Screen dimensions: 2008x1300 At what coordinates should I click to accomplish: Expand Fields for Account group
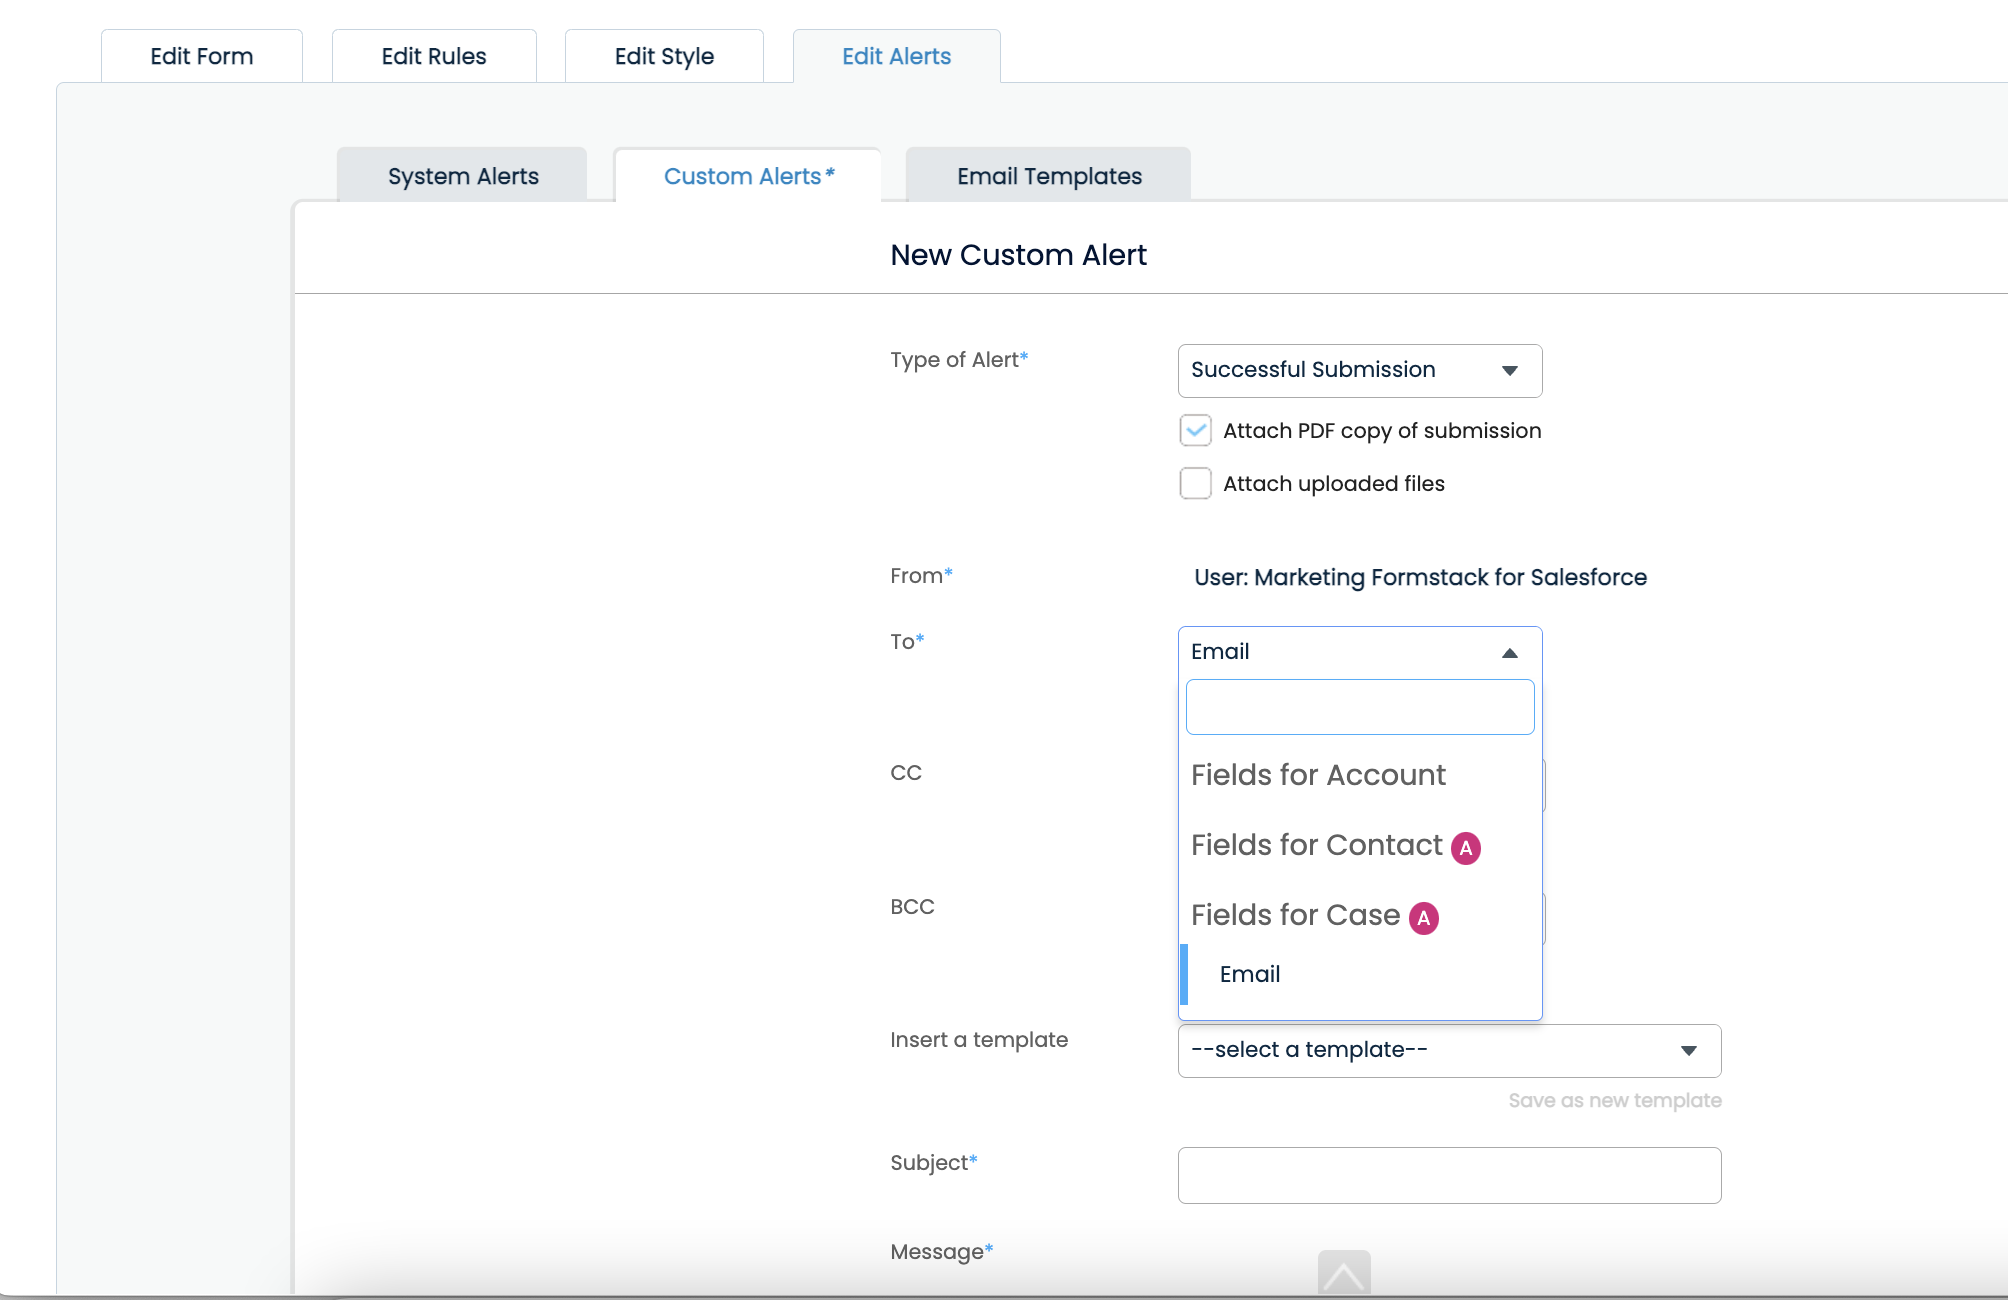click(1317, 775)
